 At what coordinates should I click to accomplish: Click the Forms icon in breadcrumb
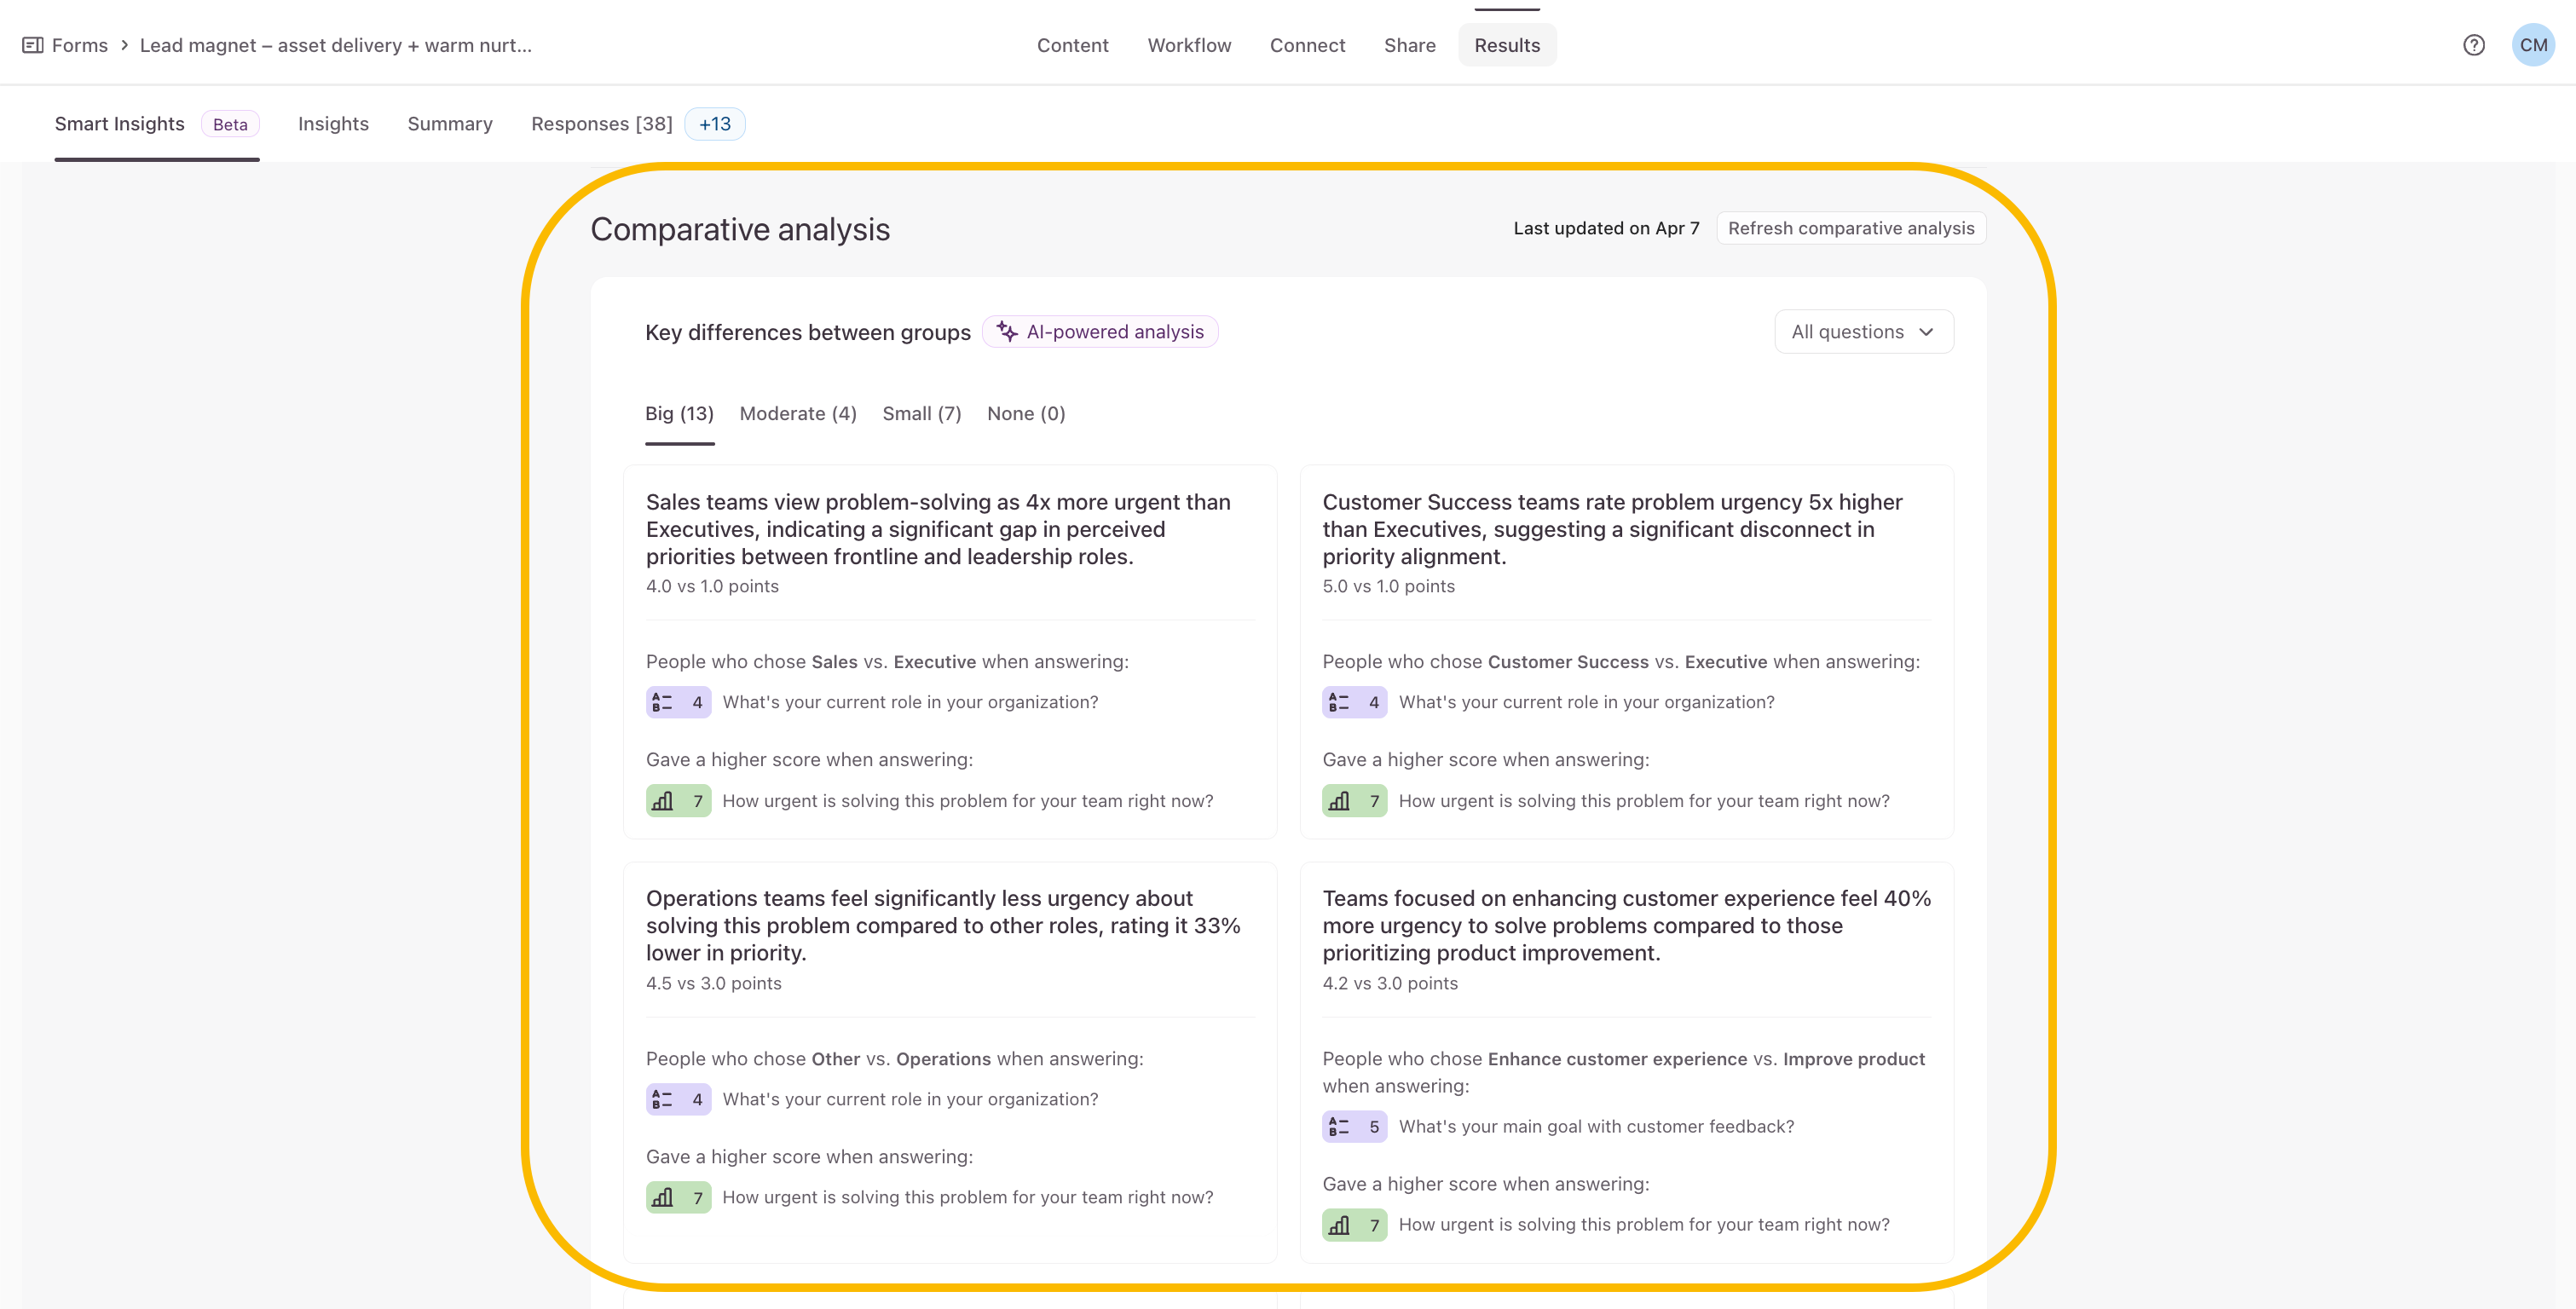32,45
